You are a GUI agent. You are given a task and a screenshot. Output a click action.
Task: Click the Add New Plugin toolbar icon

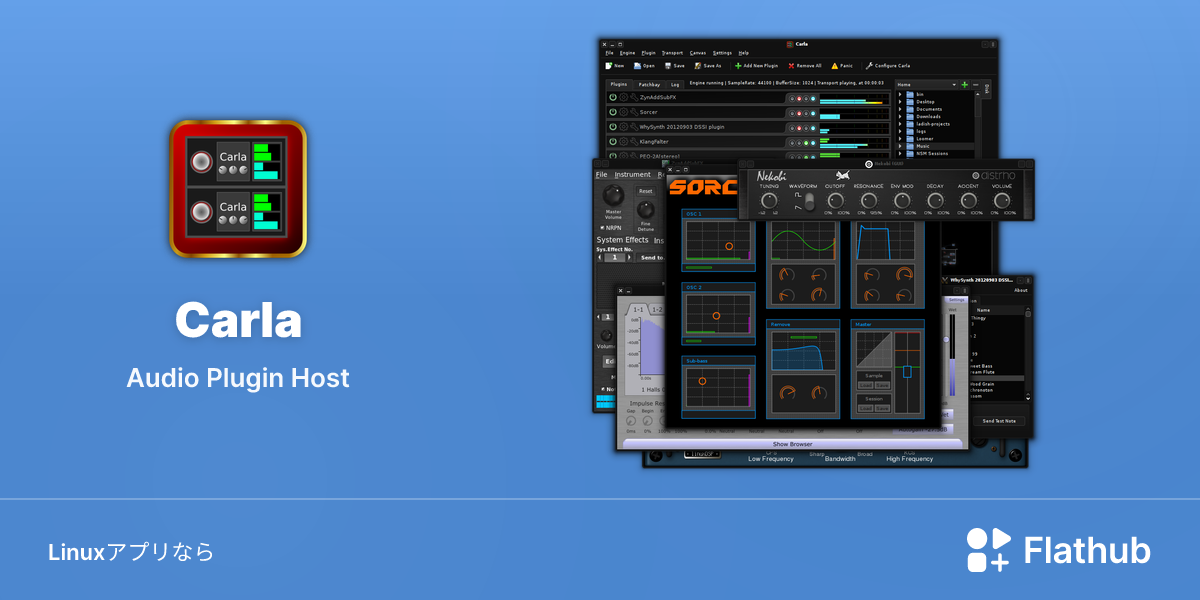pyautogui.click(x=738, y=66)
